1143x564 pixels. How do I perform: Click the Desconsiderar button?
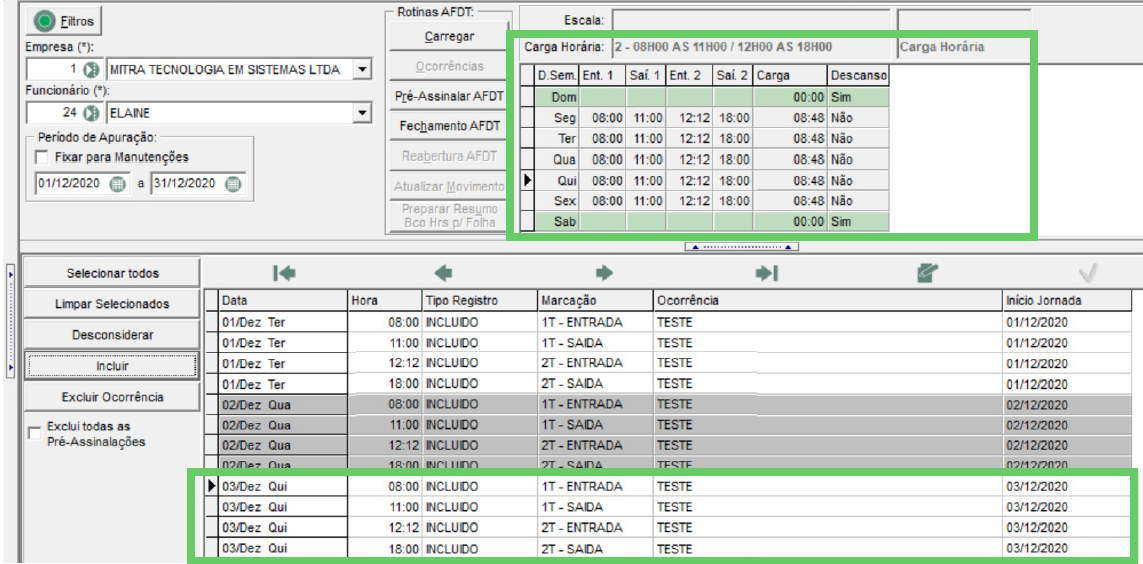click(112, 335)
